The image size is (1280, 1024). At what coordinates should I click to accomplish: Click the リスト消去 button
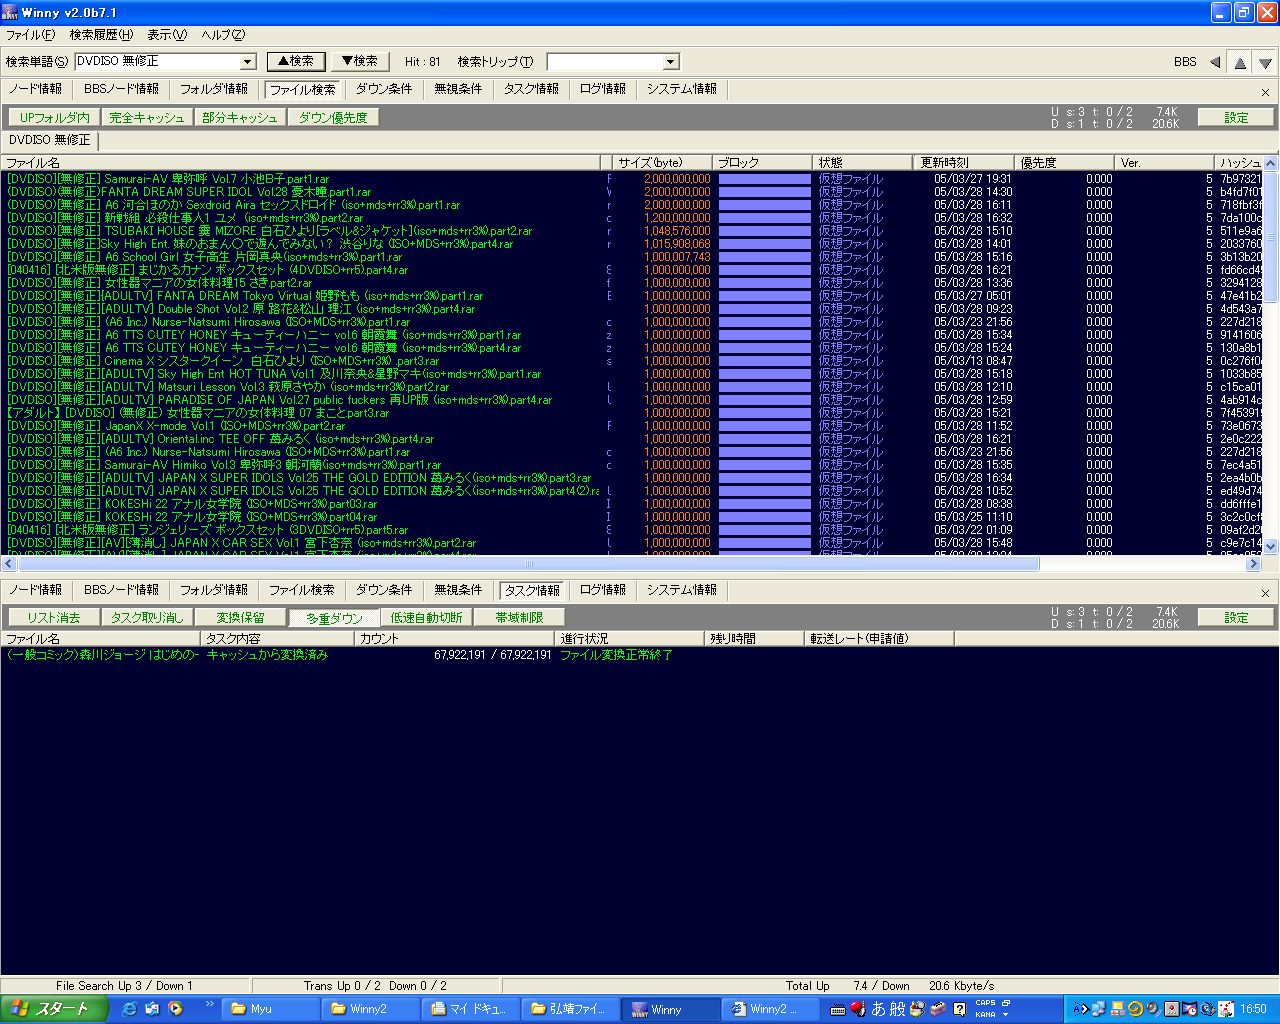coord(54,618)
